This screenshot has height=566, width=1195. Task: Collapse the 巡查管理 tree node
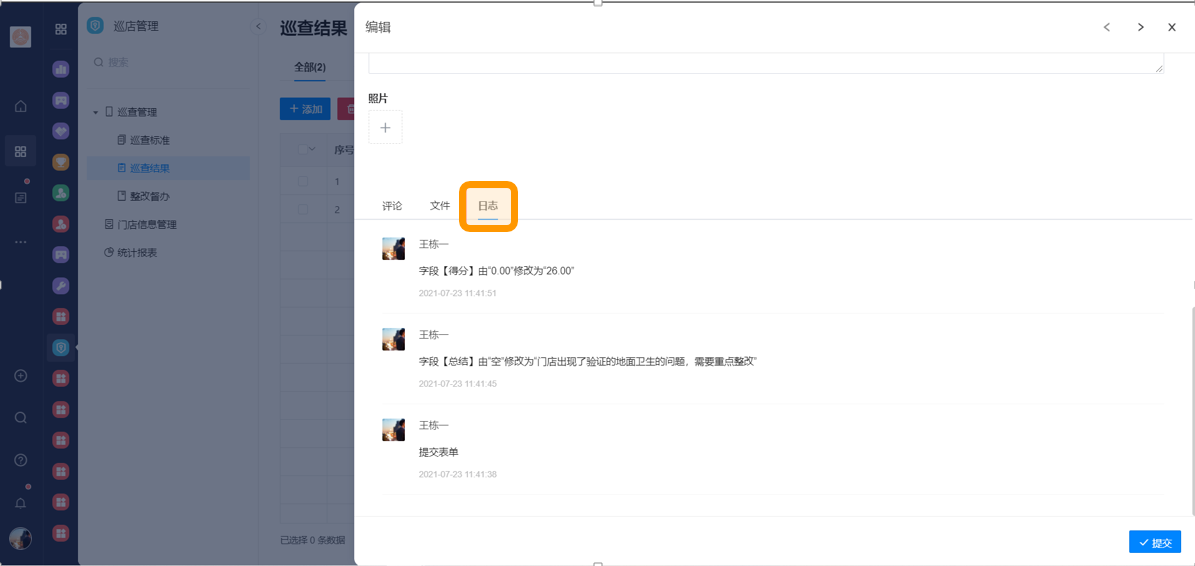coord(96,112)
